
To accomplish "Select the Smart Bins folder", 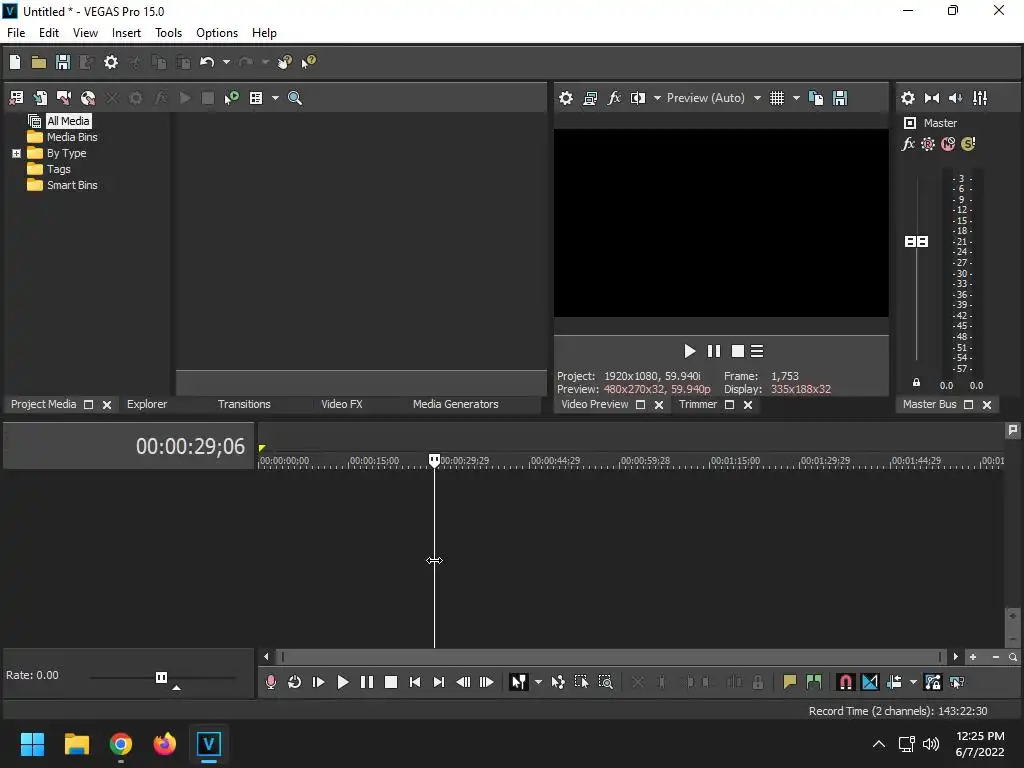I will 72,185.
